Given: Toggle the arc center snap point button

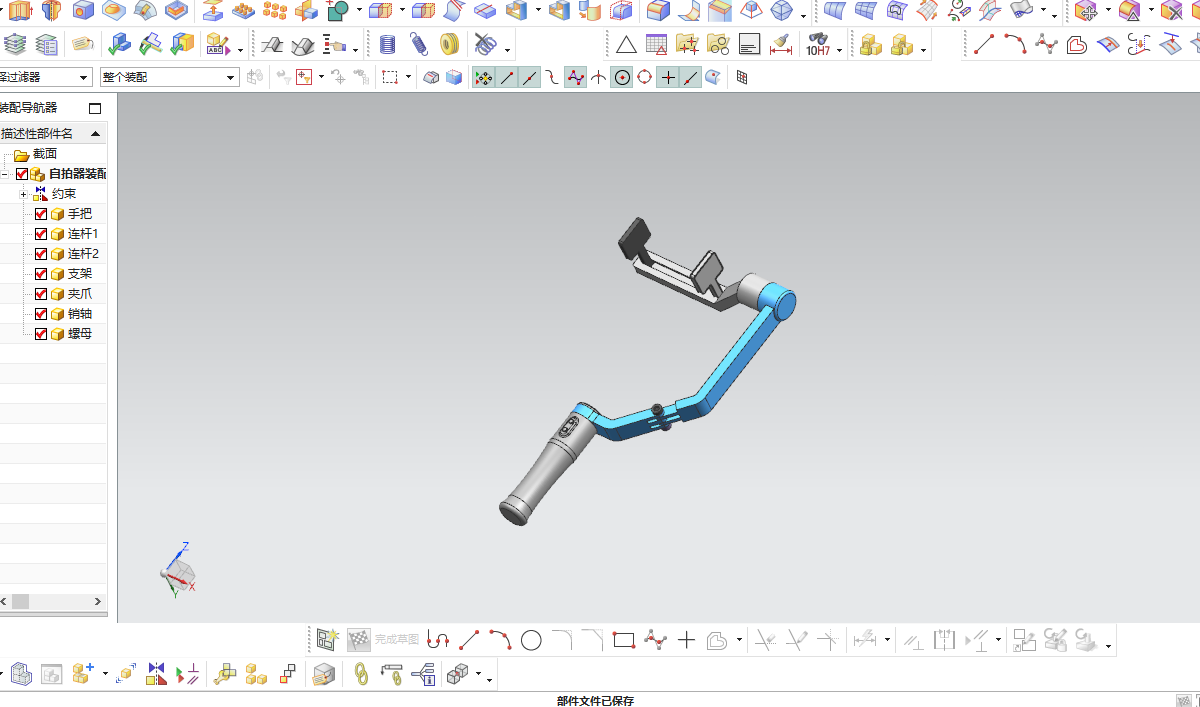Looking at the screenshot, I should pyautogui.click(x=622, y=77).
